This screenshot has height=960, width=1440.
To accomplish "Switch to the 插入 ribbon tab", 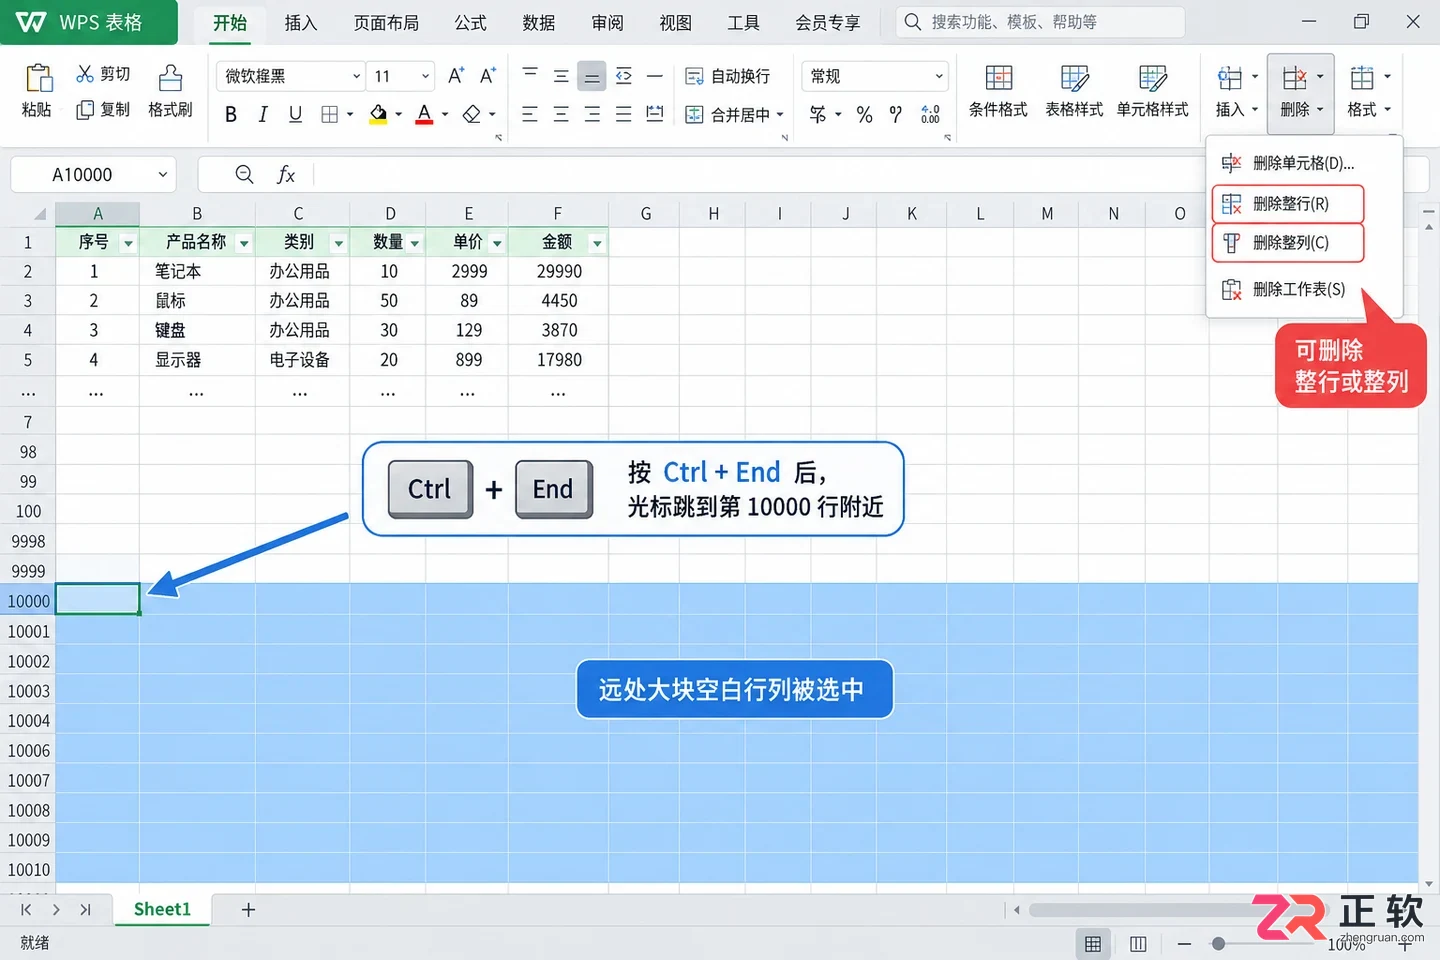I will [x=300, y=23].
